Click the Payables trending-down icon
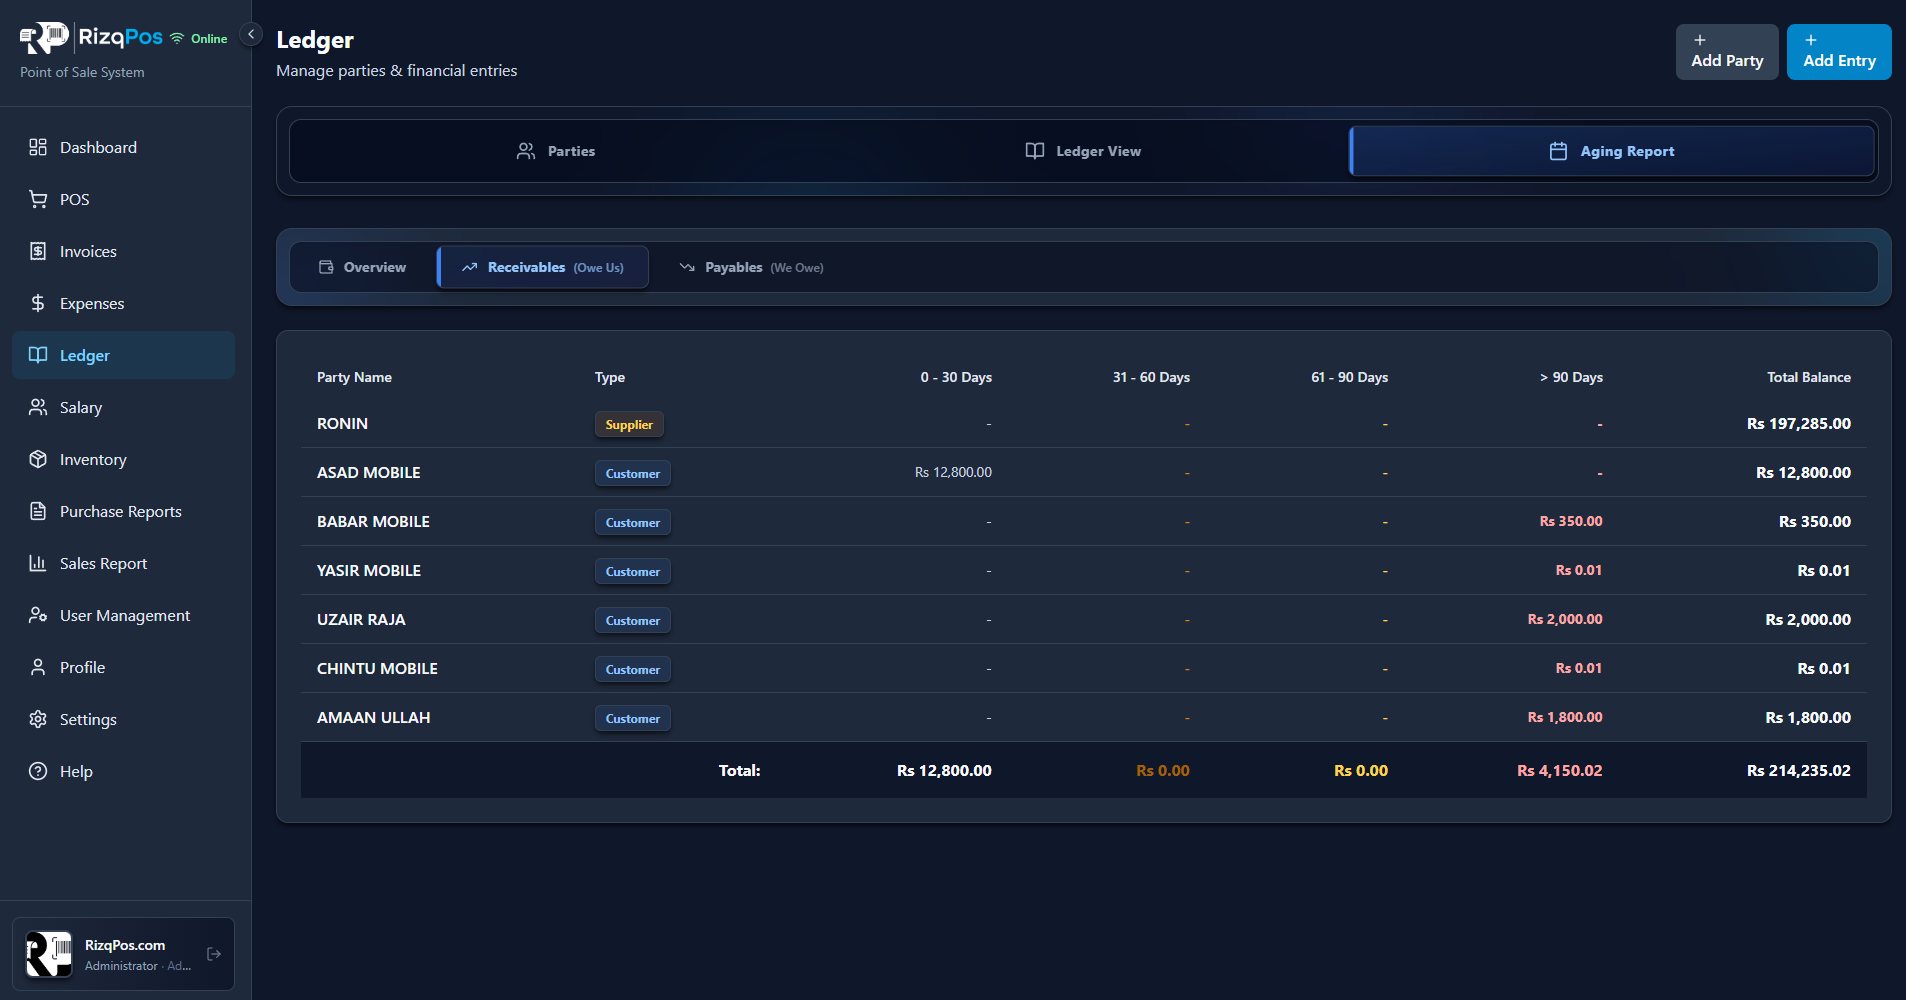This screenshot has width=1906, height=1000. point(687,267)
